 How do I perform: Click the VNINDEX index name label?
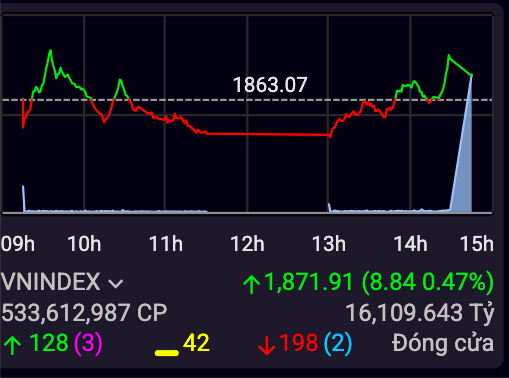pyautogui.click(x=51, y=282)
